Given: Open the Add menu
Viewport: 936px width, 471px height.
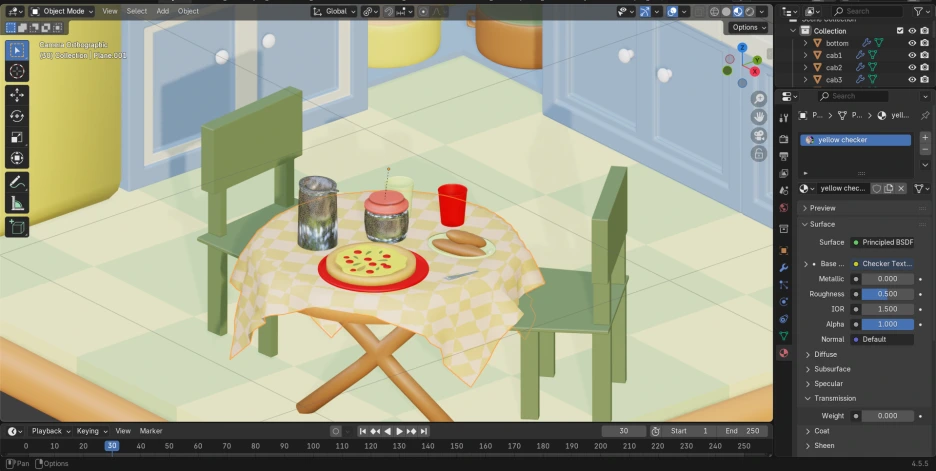Looking at the screenshot, I should tap(162, 11).
